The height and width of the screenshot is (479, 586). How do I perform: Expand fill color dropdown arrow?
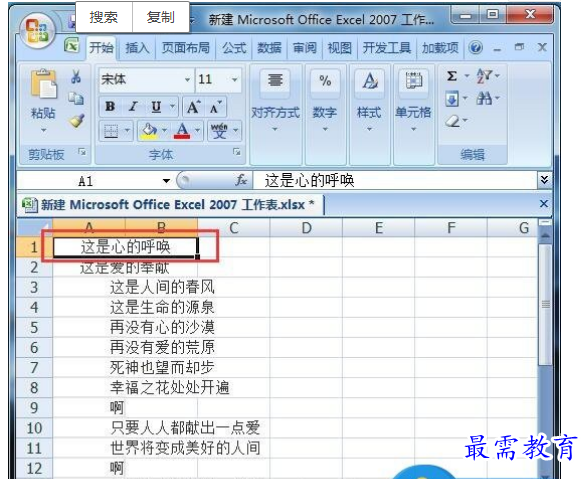[x=164, y=131]
